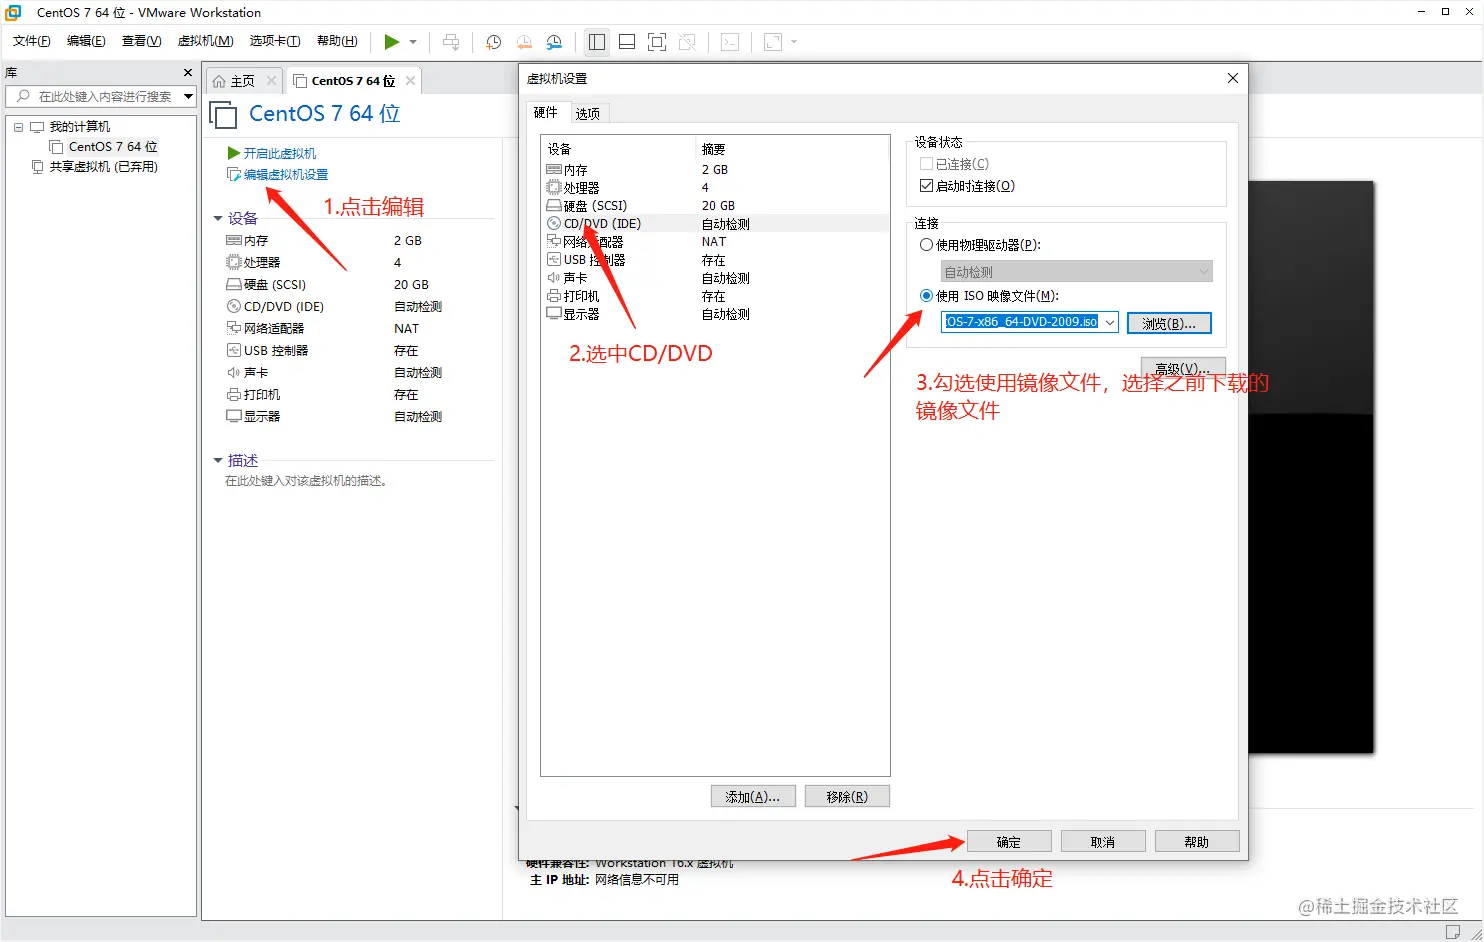This screenshot has height=942, width=1484.
Task: Open the 选项卡(T) menu
Action: click(x=275, y=41)
